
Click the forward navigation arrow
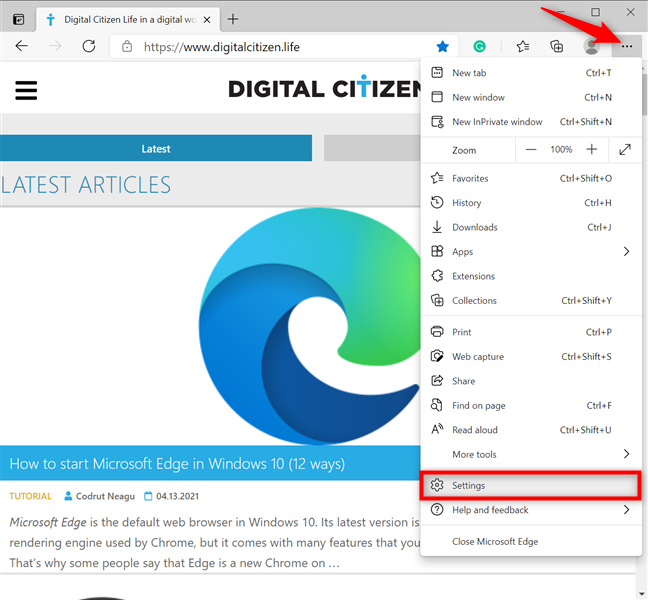(x=55, y=46)
